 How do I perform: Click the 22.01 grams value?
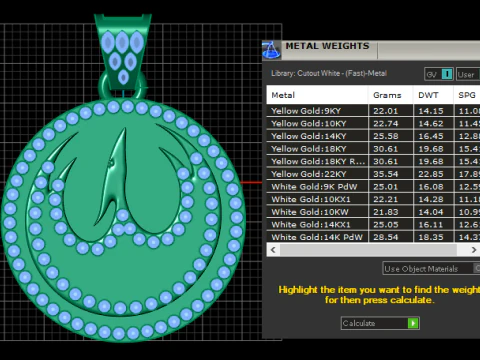point(386,111)
